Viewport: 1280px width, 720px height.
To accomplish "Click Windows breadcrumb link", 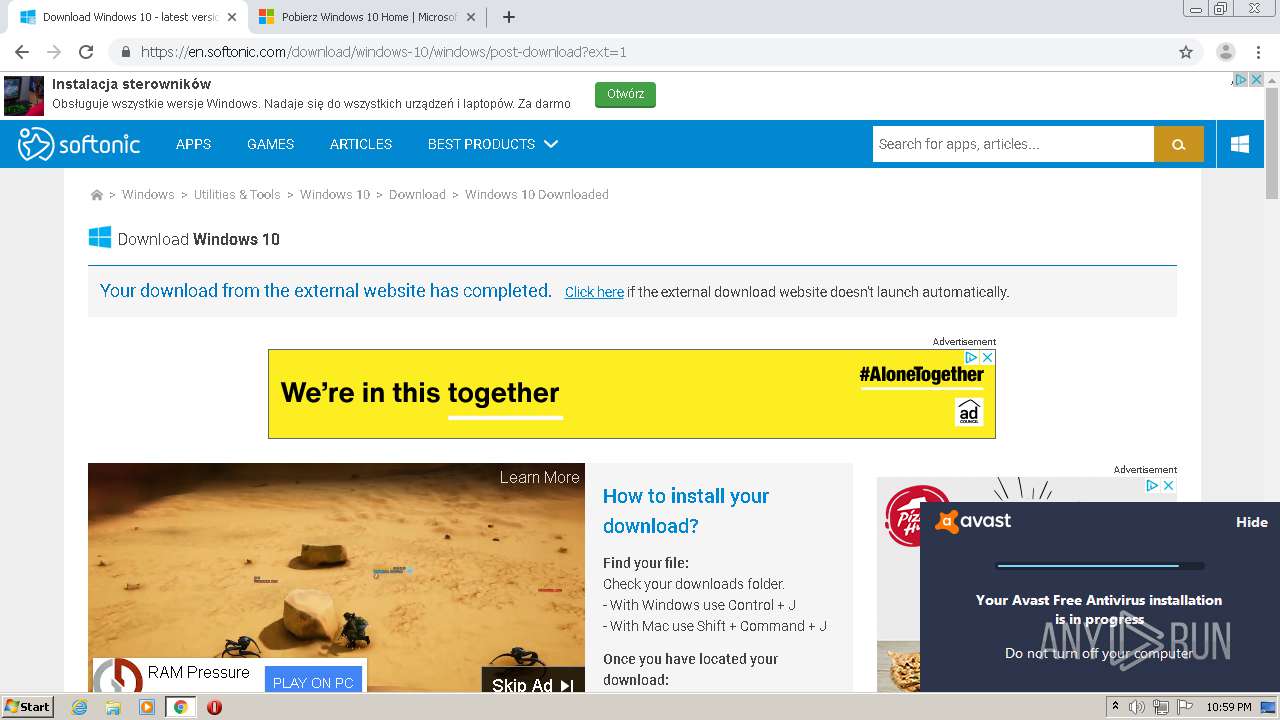I will click(x=148, y=195).
